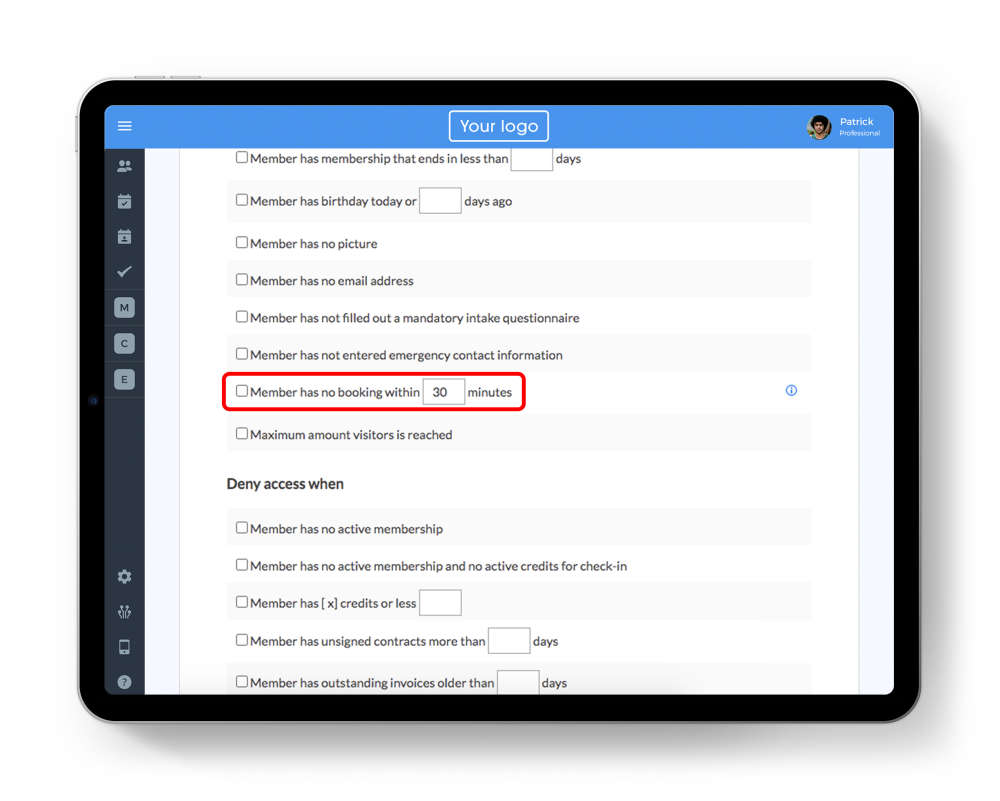Tick mandatory intake questionnaire checkbox

242,317
